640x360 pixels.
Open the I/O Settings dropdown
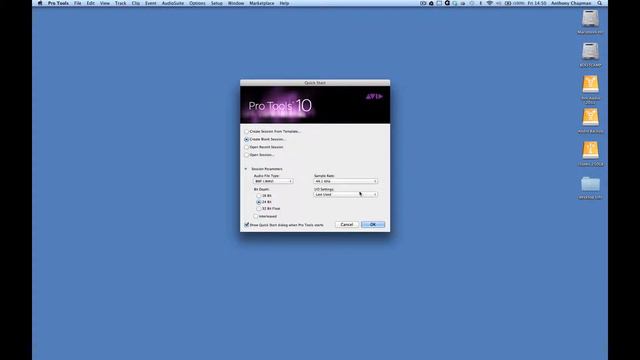[x=345, y=195]
